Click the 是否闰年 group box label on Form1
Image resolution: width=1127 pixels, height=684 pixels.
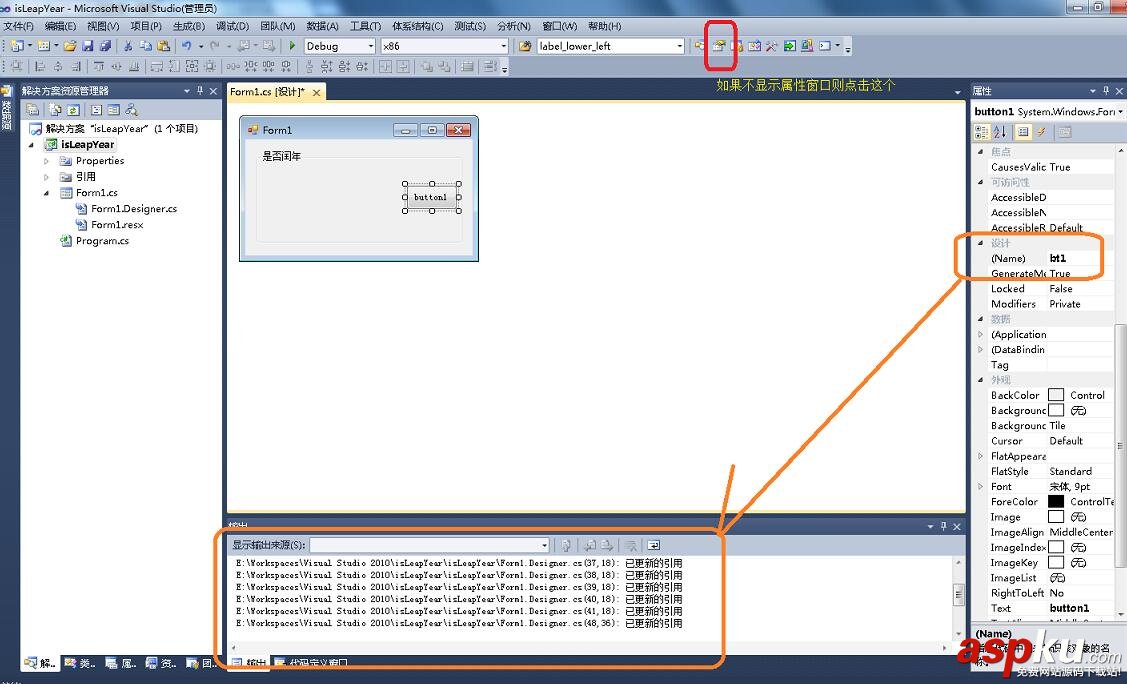pos(282,156)
